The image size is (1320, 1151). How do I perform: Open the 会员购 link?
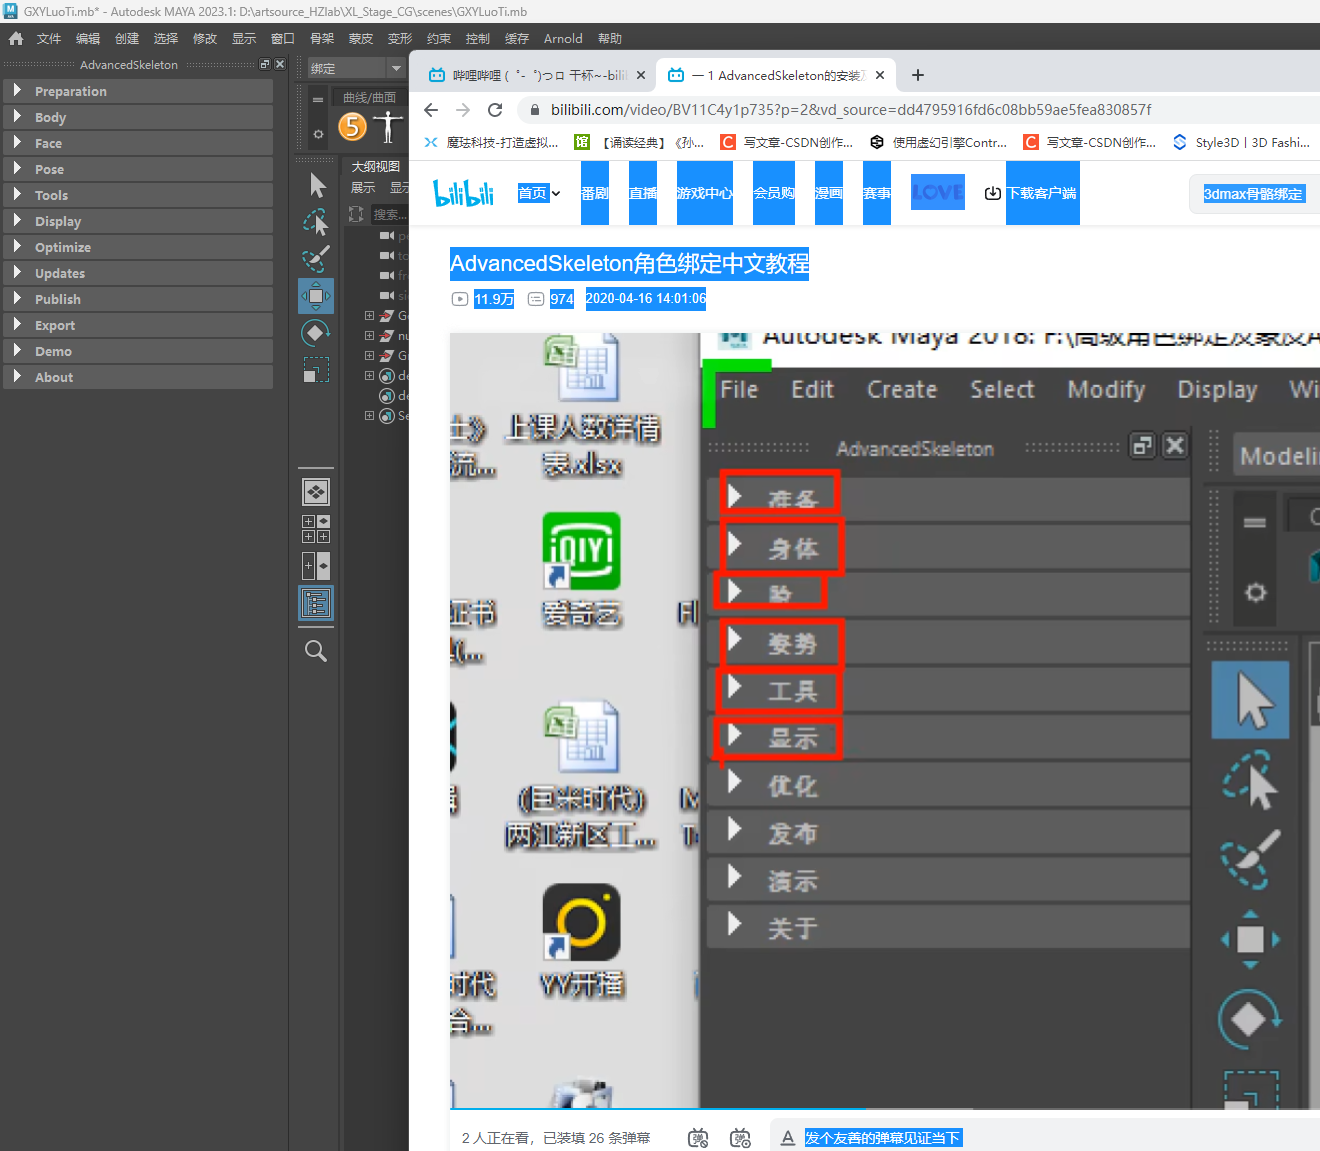click(774, 193)
